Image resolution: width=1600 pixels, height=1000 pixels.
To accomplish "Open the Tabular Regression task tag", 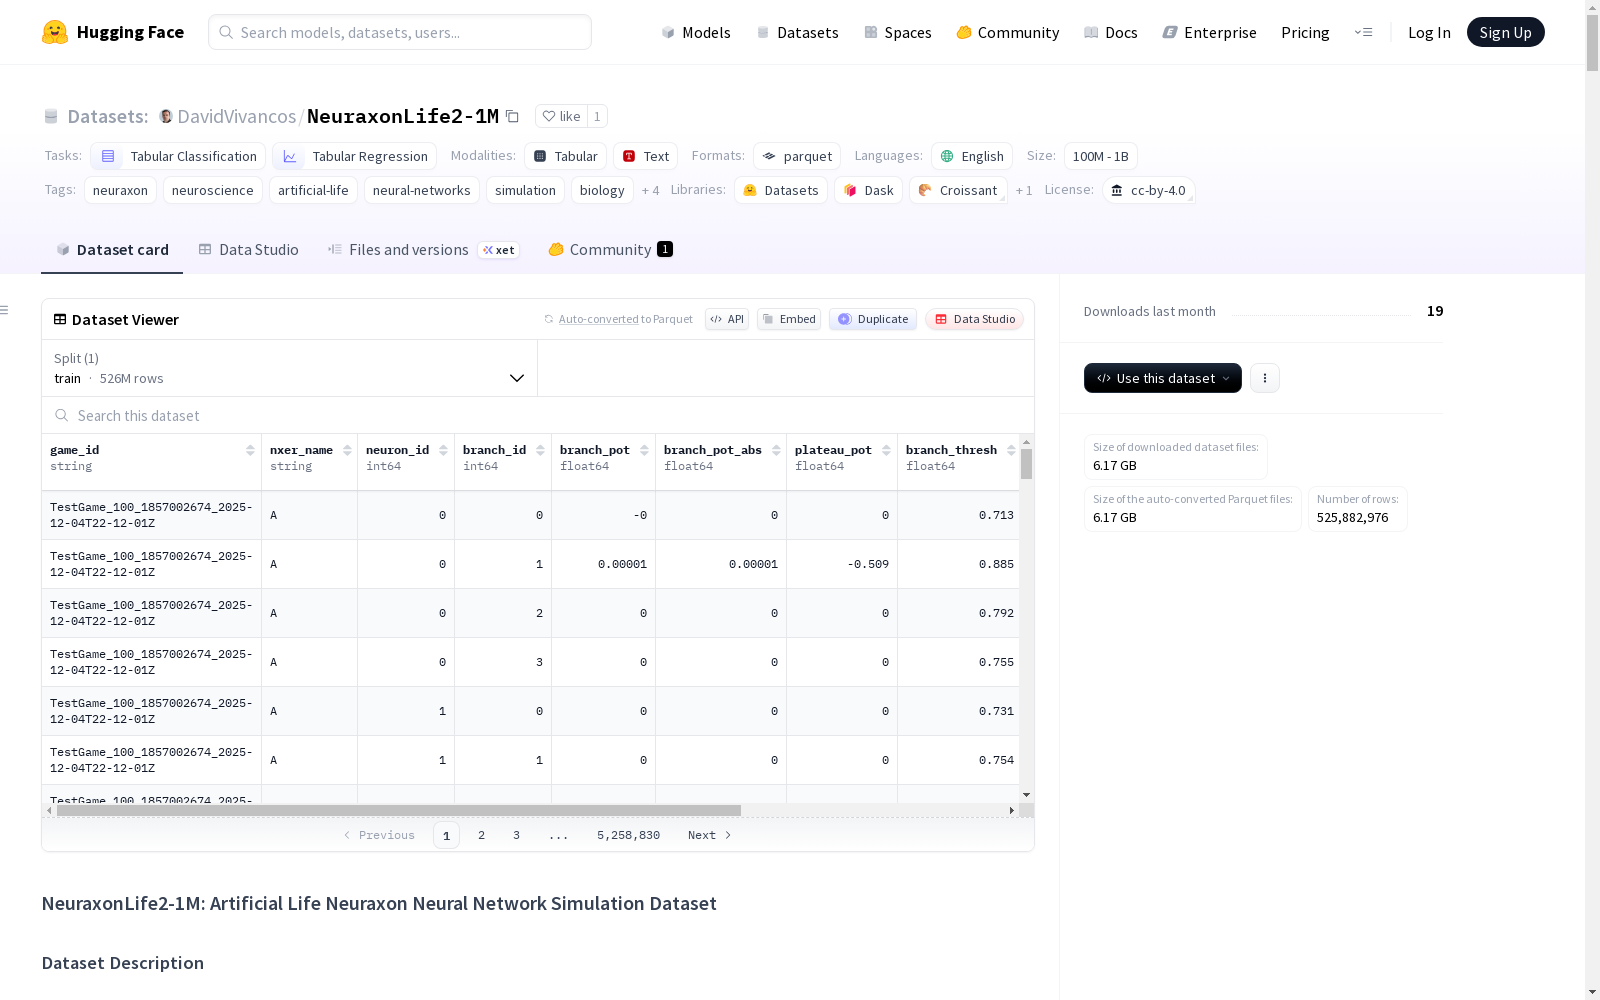I will (x=355, y=156).
